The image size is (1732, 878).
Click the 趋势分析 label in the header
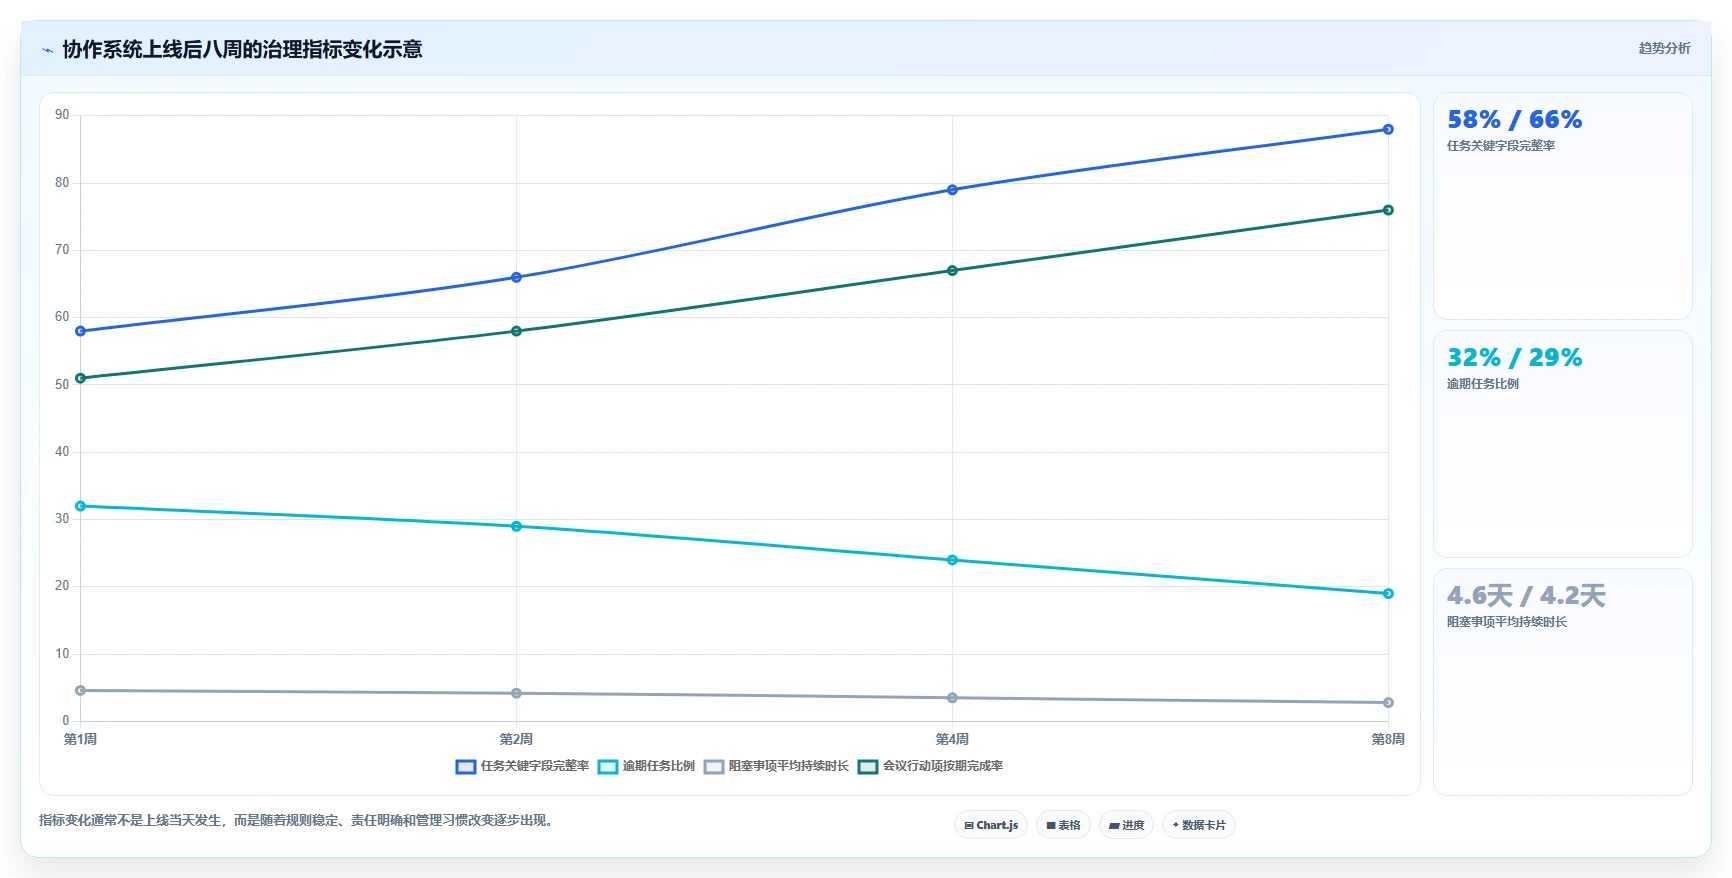[1664, 48]
